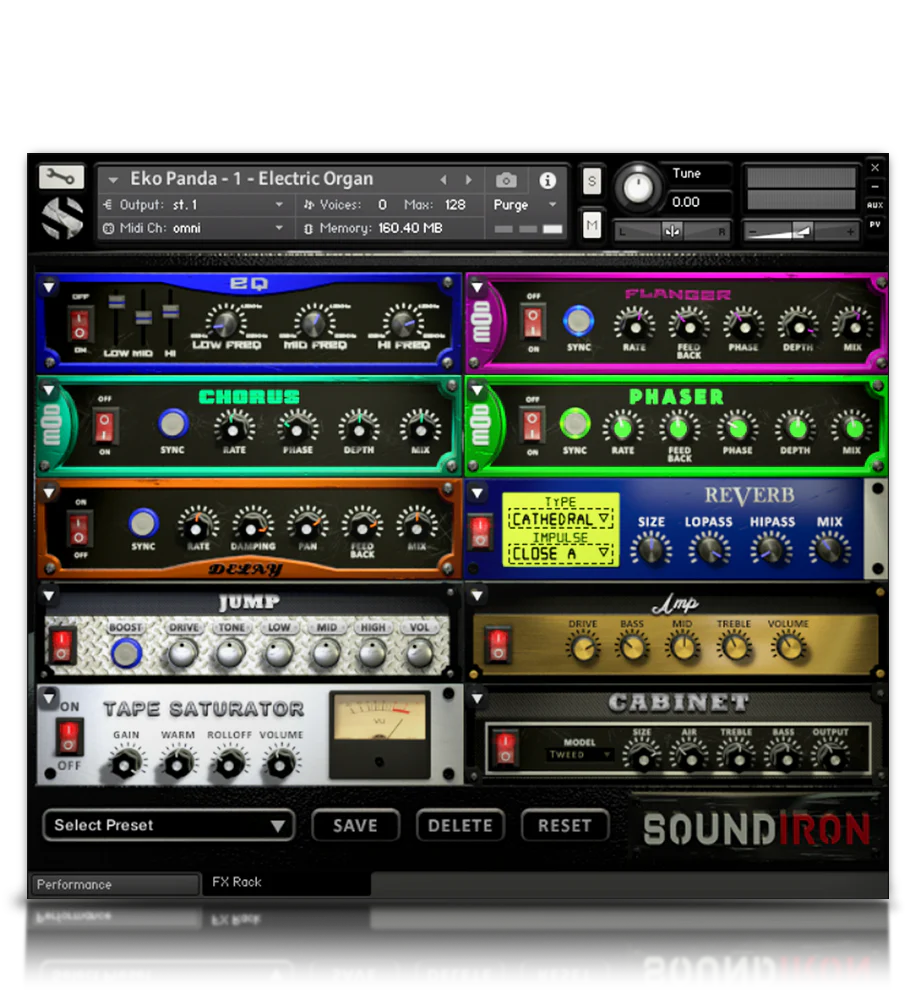This screenshot has width=911, height=1002.
Task: Toggle the Flanger power switch
Action: point(533,321)
